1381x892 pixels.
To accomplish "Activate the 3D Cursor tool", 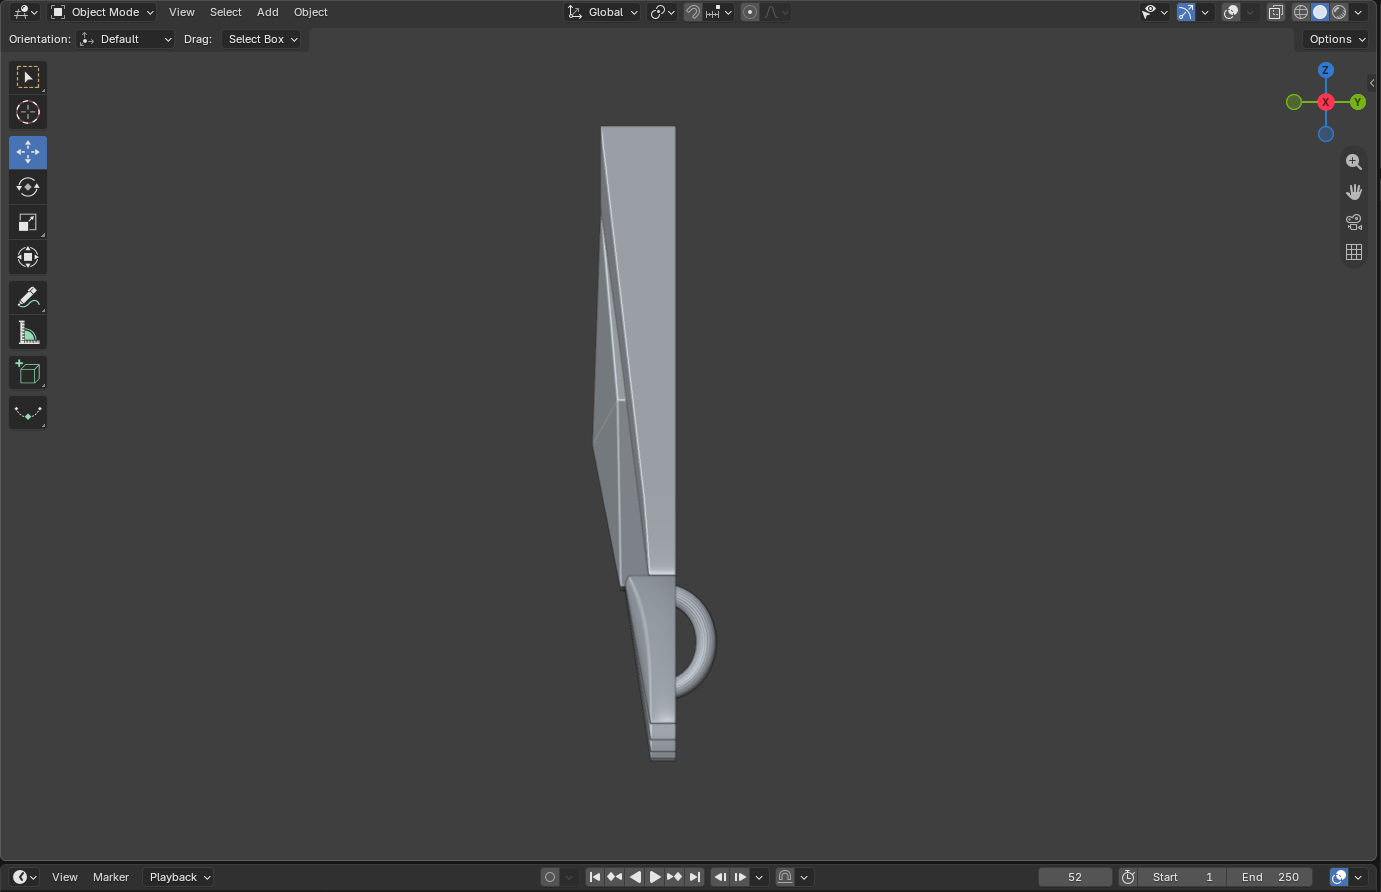I will pyautogui.click(x=28, y=112).
